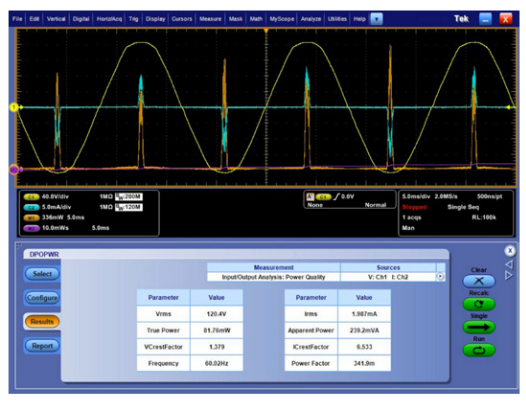Expand the measurement row circular arrow icon

point(440,277)
